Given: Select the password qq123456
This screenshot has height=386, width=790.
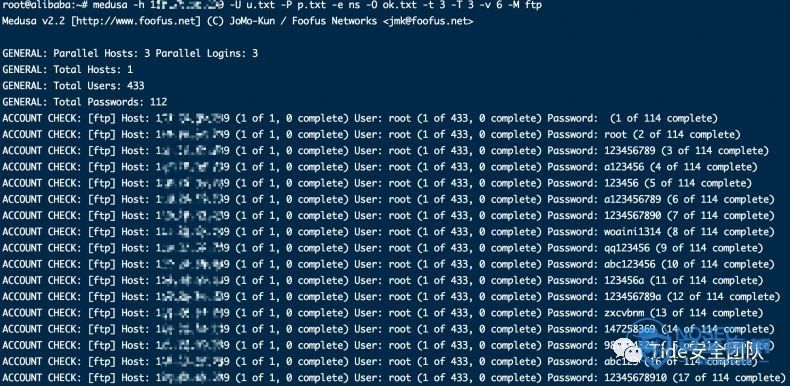Looking at the screenshot, I should [x=627, y=248].
